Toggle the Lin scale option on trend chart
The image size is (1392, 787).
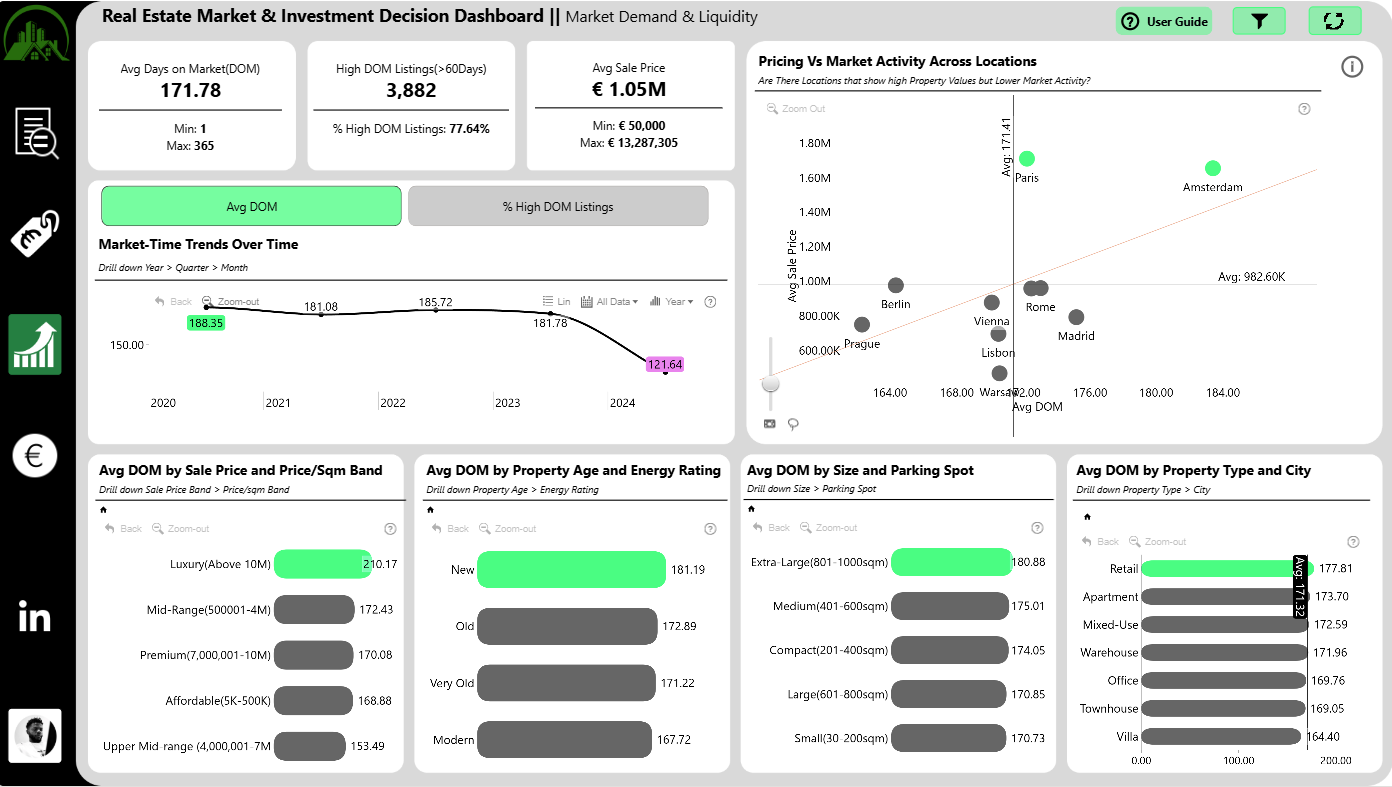click(556, 301)
